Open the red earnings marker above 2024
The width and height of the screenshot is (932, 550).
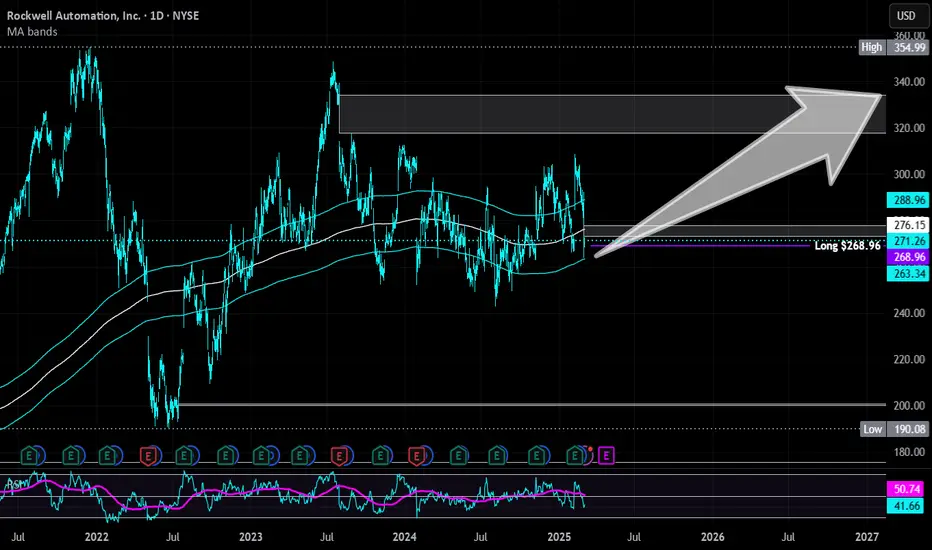[417, 456]
